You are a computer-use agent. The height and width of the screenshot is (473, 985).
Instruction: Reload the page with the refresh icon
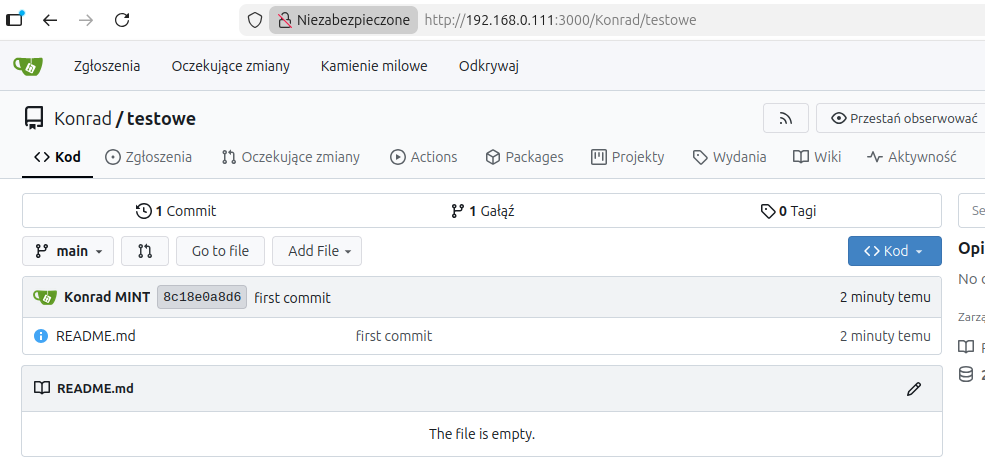[x=122, y=20]
